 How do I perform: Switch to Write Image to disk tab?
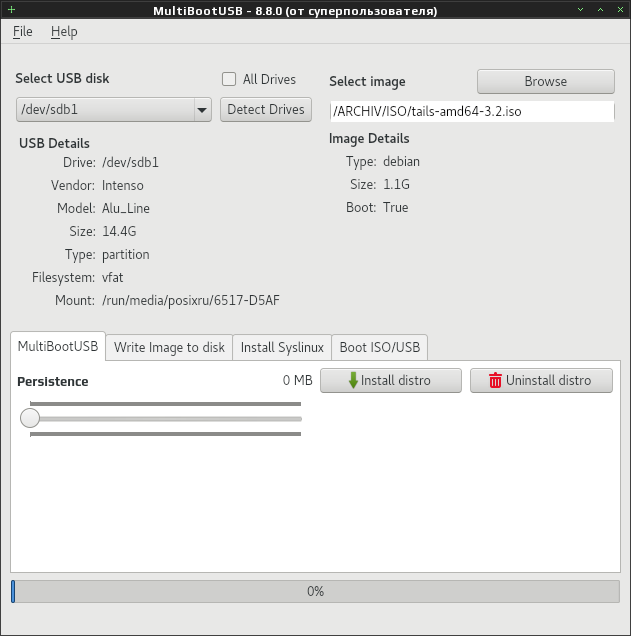(x=169, y=347)
